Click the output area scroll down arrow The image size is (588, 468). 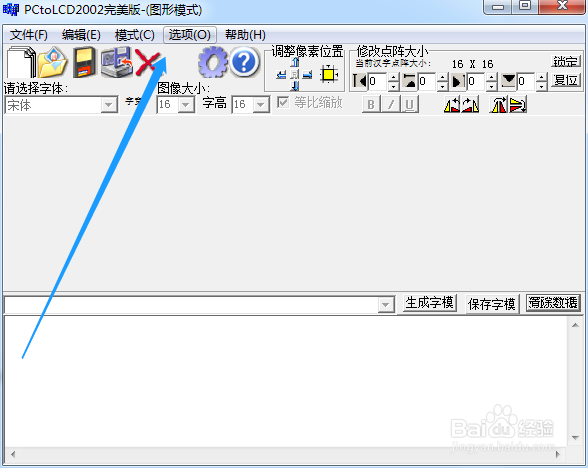pyautogui.click(x=575, y=438)
